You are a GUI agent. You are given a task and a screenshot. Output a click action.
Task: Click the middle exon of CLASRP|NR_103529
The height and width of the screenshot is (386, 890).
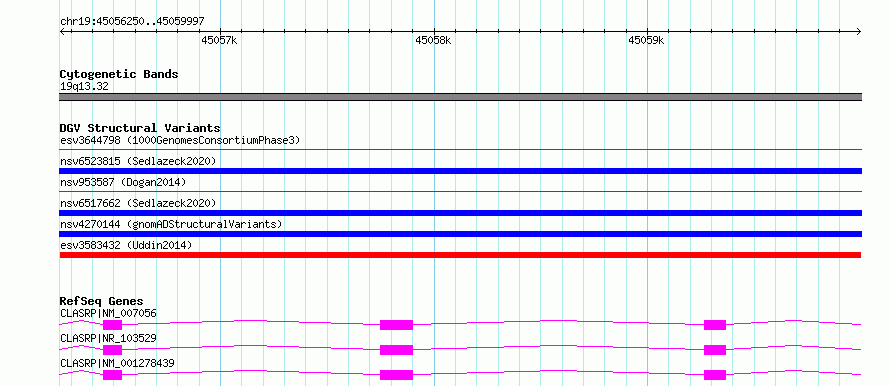click(396, 350)
